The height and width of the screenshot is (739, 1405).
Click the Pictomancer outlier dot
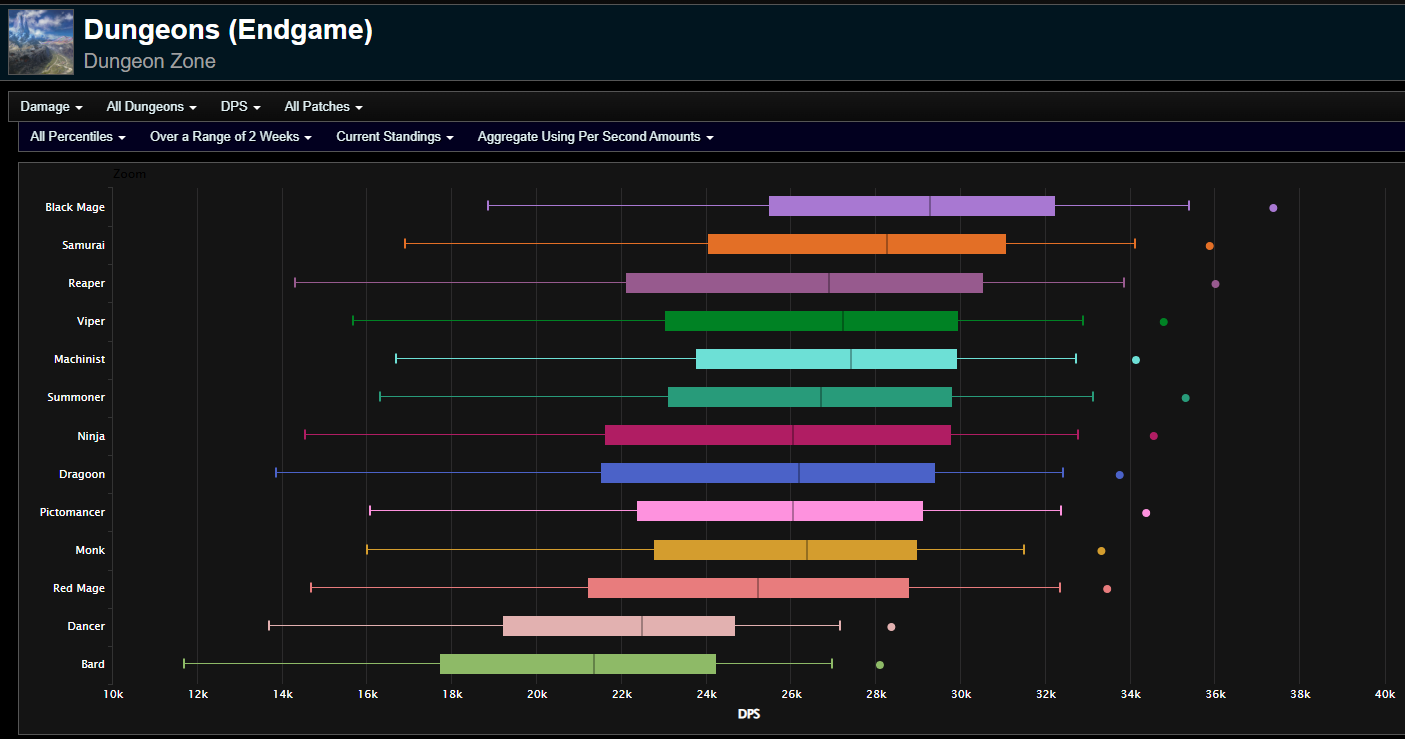point(1145,513)
